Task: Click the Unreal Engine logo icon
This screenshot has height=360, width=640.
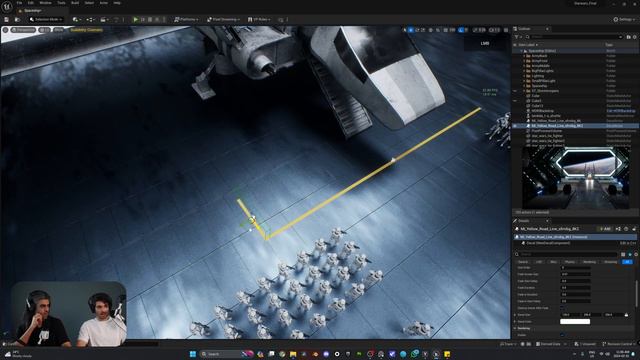Action: pyautogui.click(x=7, y=6)
